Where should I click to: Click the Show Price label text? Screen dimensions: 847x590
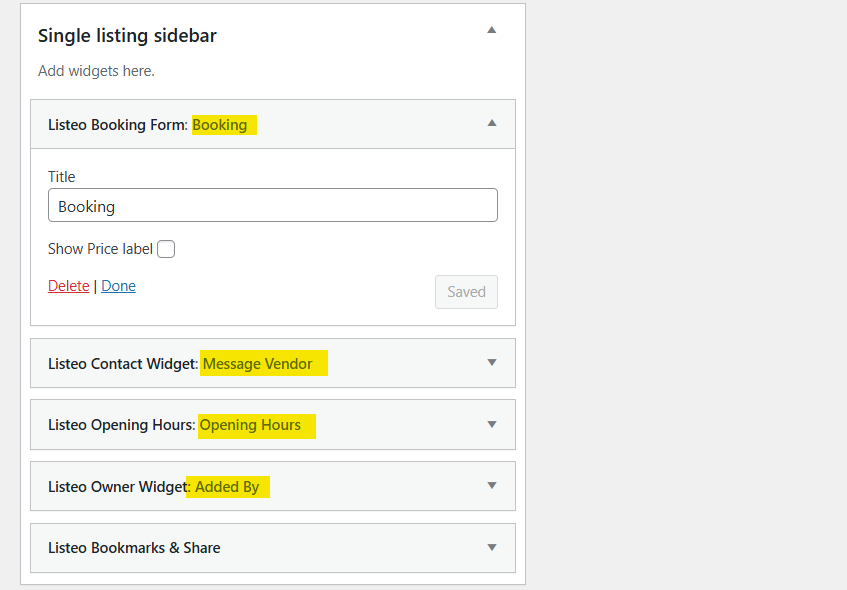100,249
